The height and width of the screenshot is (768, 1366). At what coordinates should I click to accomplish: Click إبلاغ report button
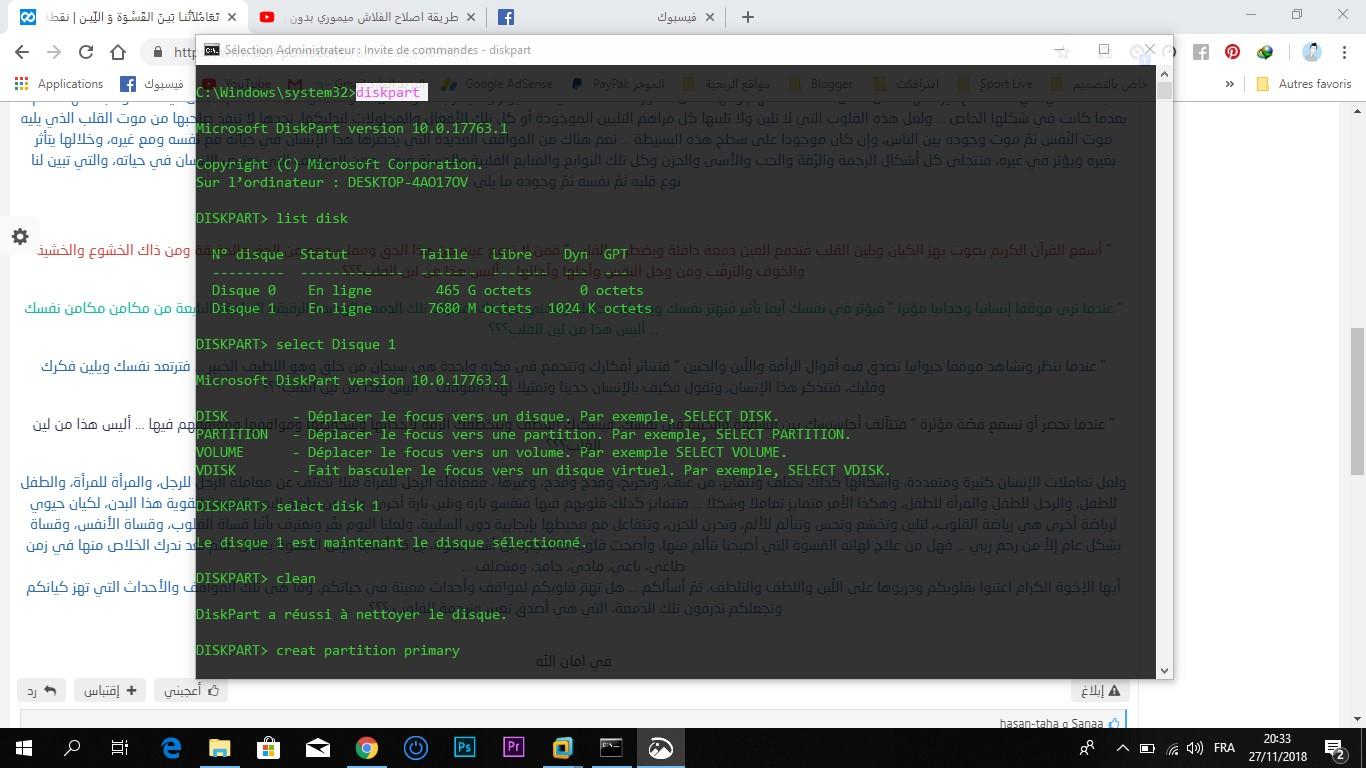click(x=1101, y=690)
